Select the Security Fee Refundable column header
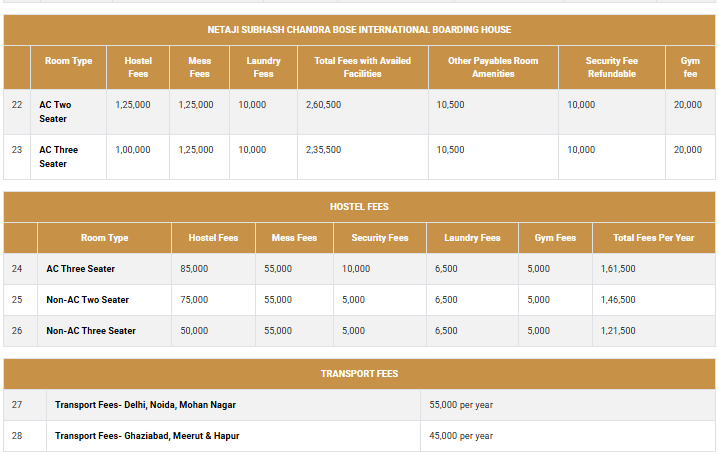Screen dimensions: 718x454 tap(611, 67)
